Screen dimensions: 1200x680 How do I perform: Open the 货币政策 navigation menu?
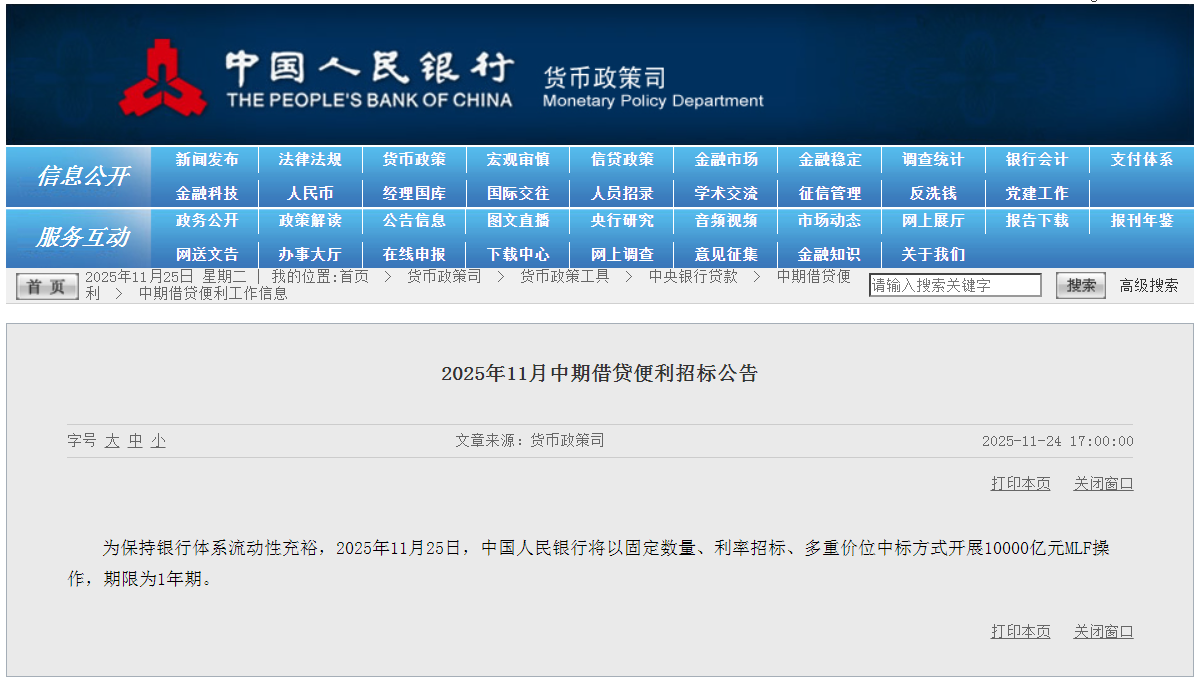pos(414,159)
